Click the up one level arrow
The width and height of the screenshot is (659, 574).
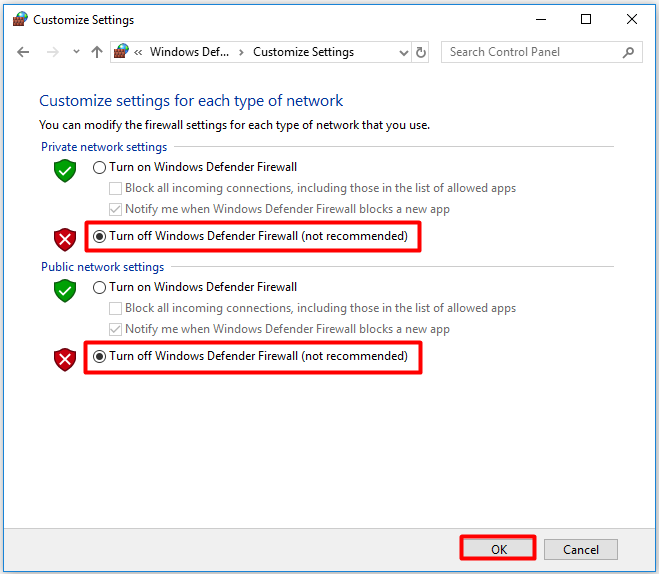pyautogui.click(x=96, y=52)
